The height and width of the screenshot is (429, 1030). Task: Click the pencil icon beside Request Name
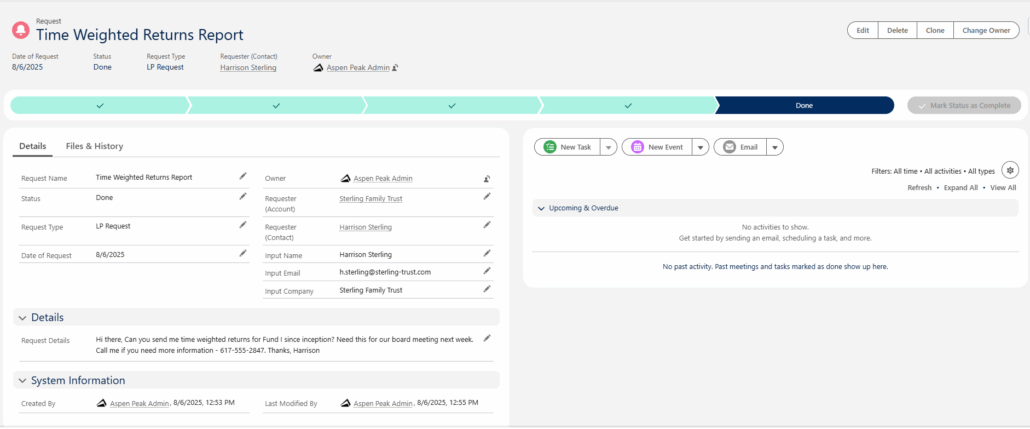coord(242,176)
